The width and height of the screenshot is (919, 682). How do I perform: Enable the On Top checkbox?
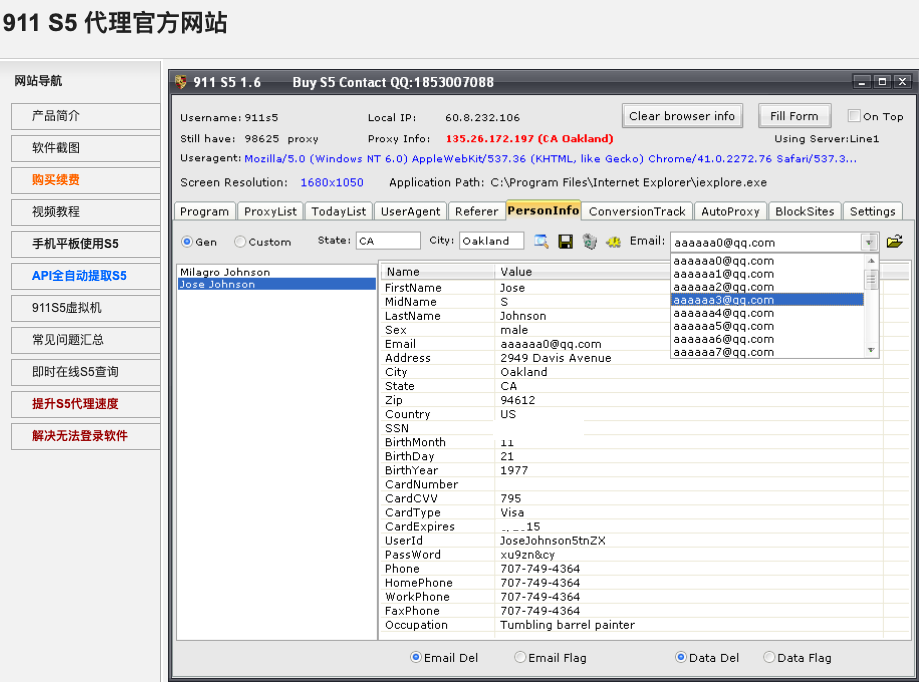(x=854, y=116)
